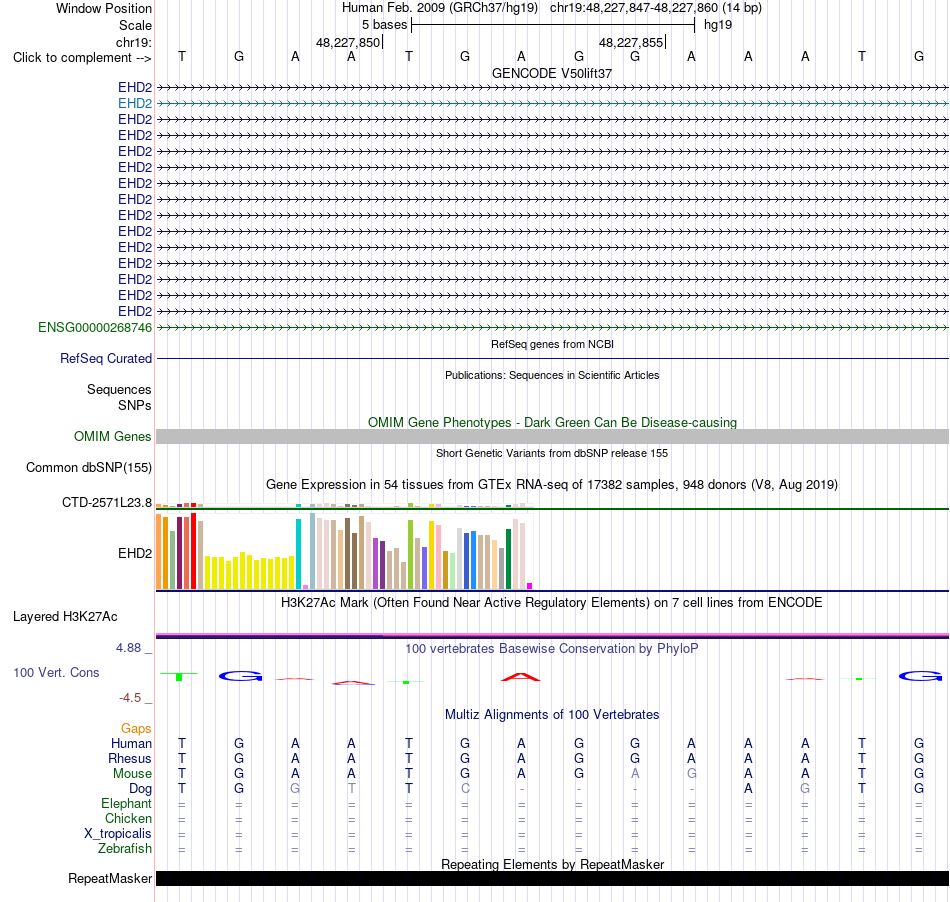The height and width of the screenshot is (902, 950).
Task: Click the 100 Vert. Cons track label
Action: coord(56,672)
